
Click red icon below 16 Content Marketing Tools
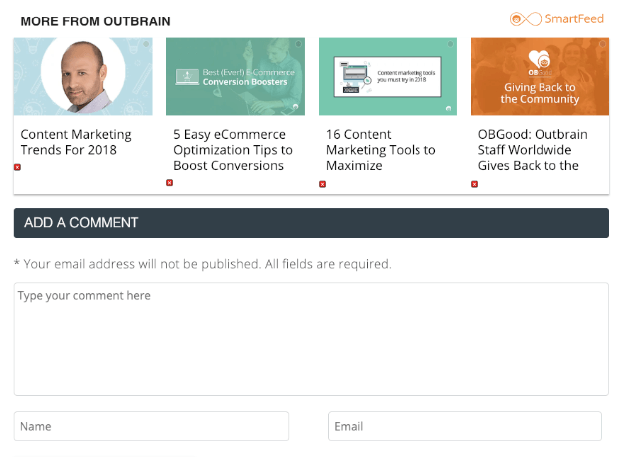(322, 184)
